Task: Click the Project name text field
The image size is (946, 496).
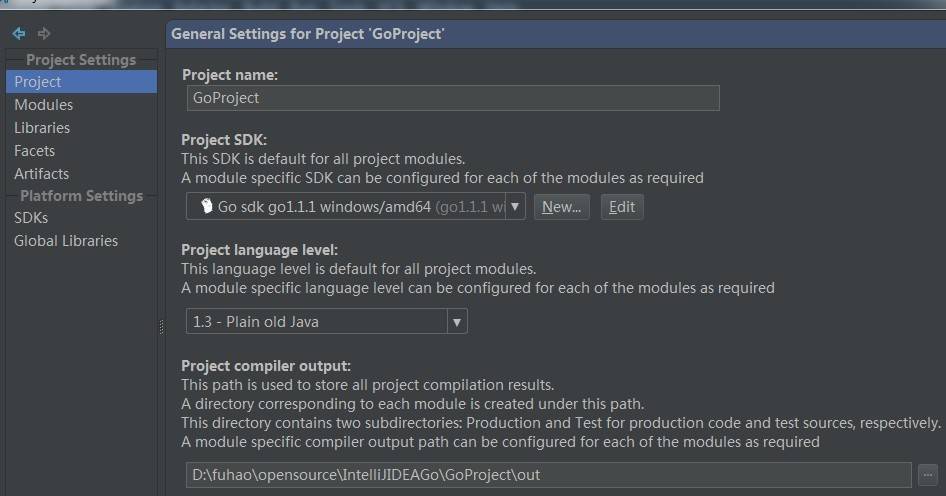Action: point(452,98)
